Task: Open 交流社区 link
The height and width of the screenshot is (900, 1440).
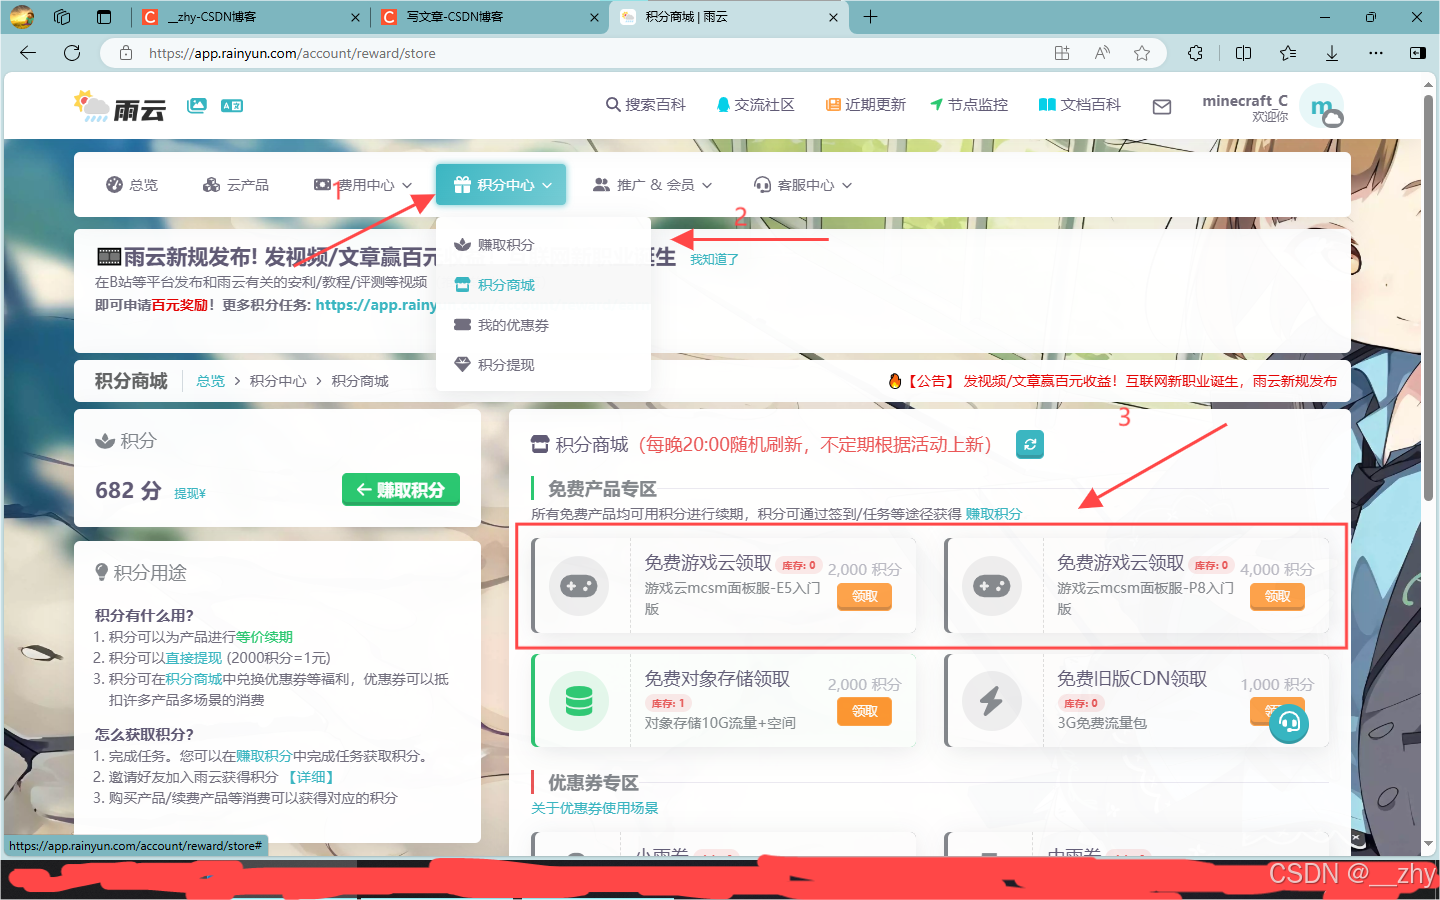Action: 755,105
